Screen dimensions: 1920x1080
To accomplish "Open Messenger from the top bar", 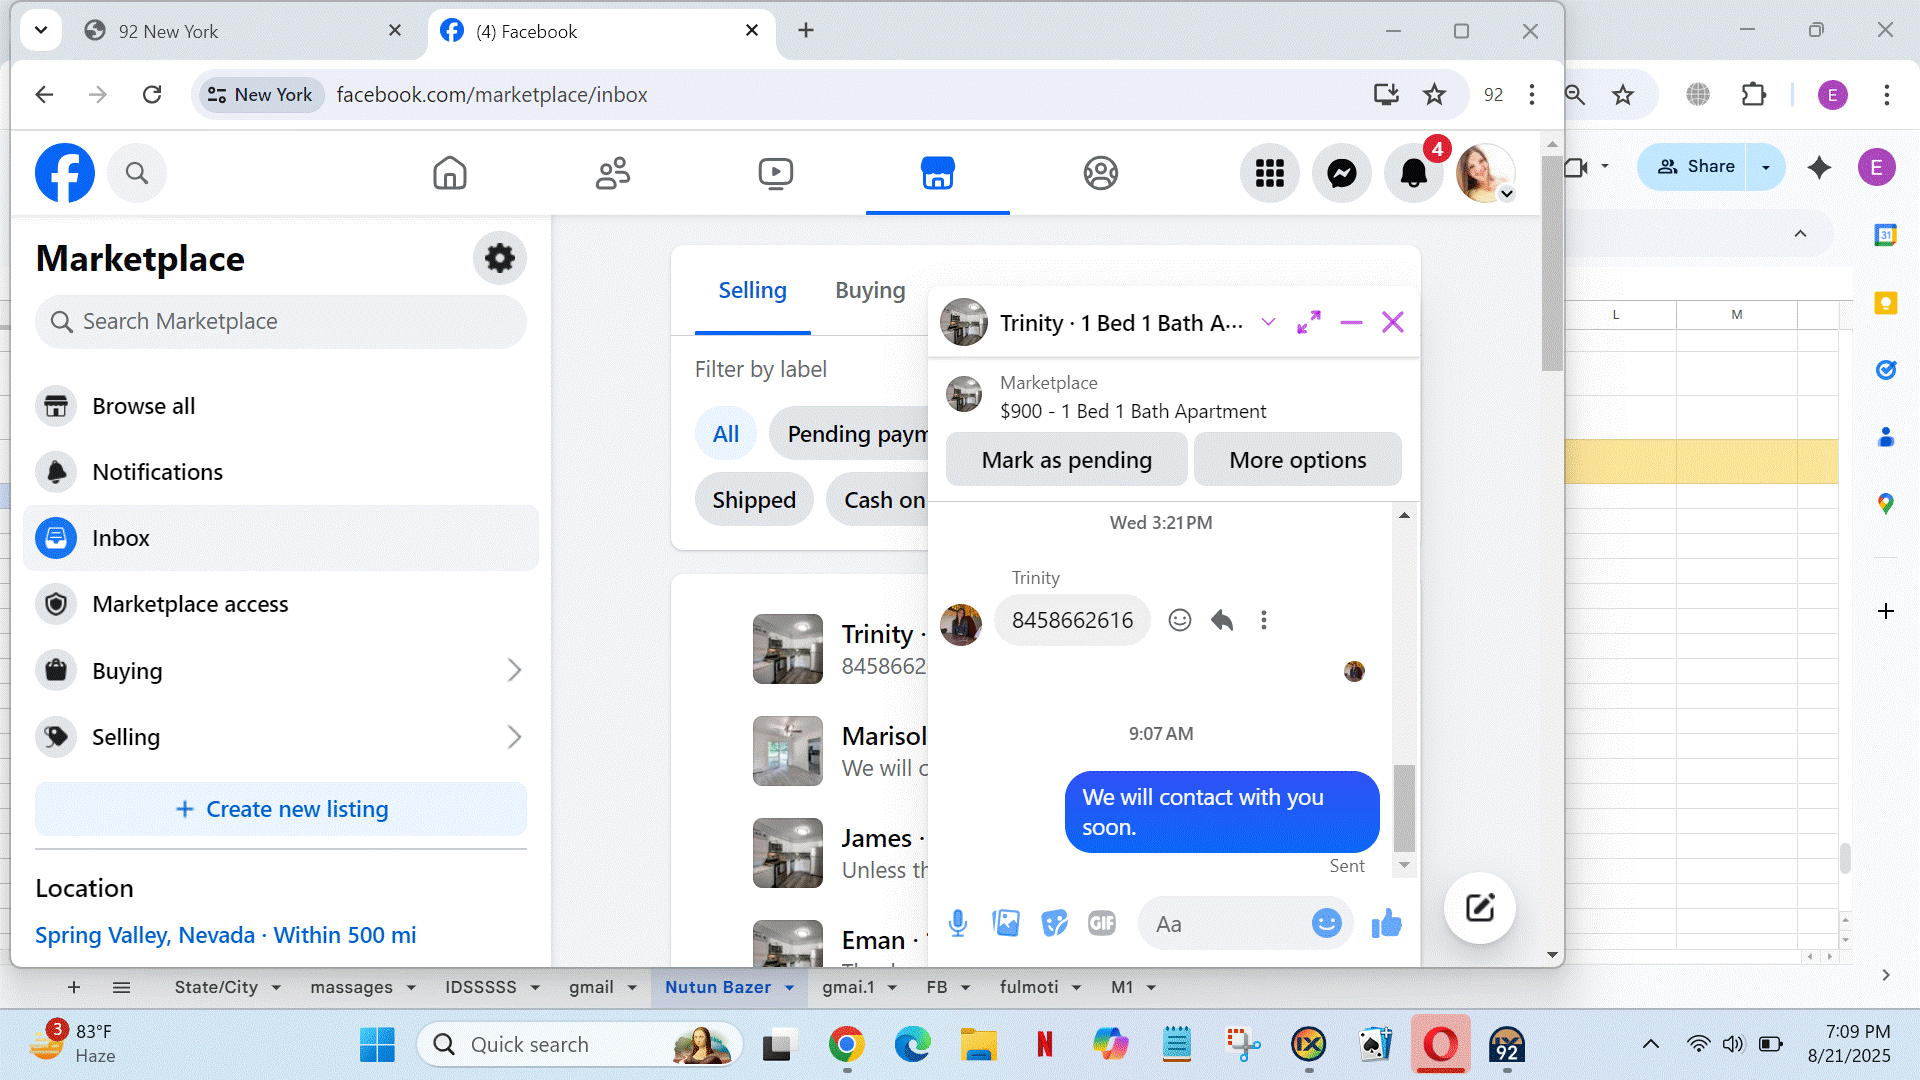I will 1341,173.
